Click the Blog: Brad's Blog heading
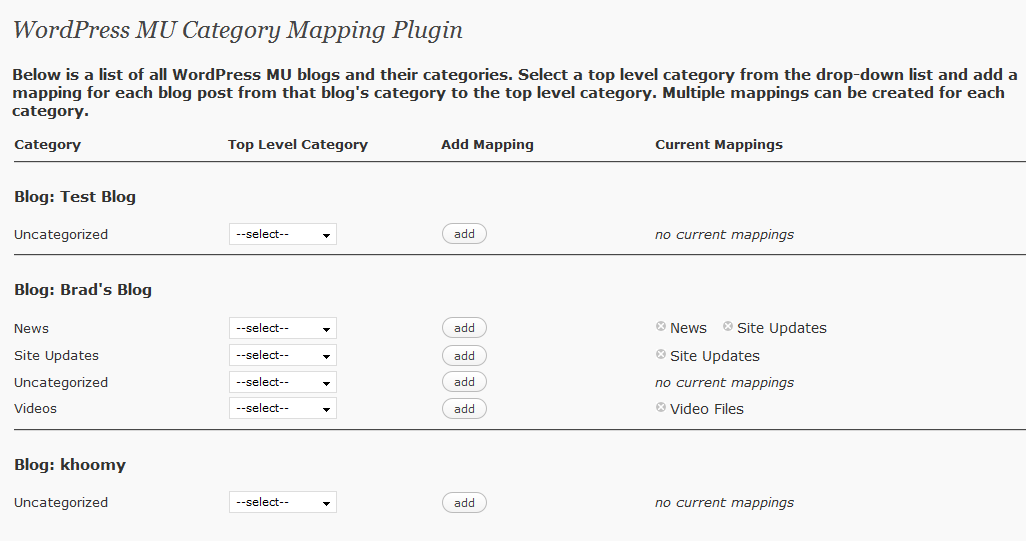The height and width of the screenshot is (541, 1026). (x=83, y=290)
